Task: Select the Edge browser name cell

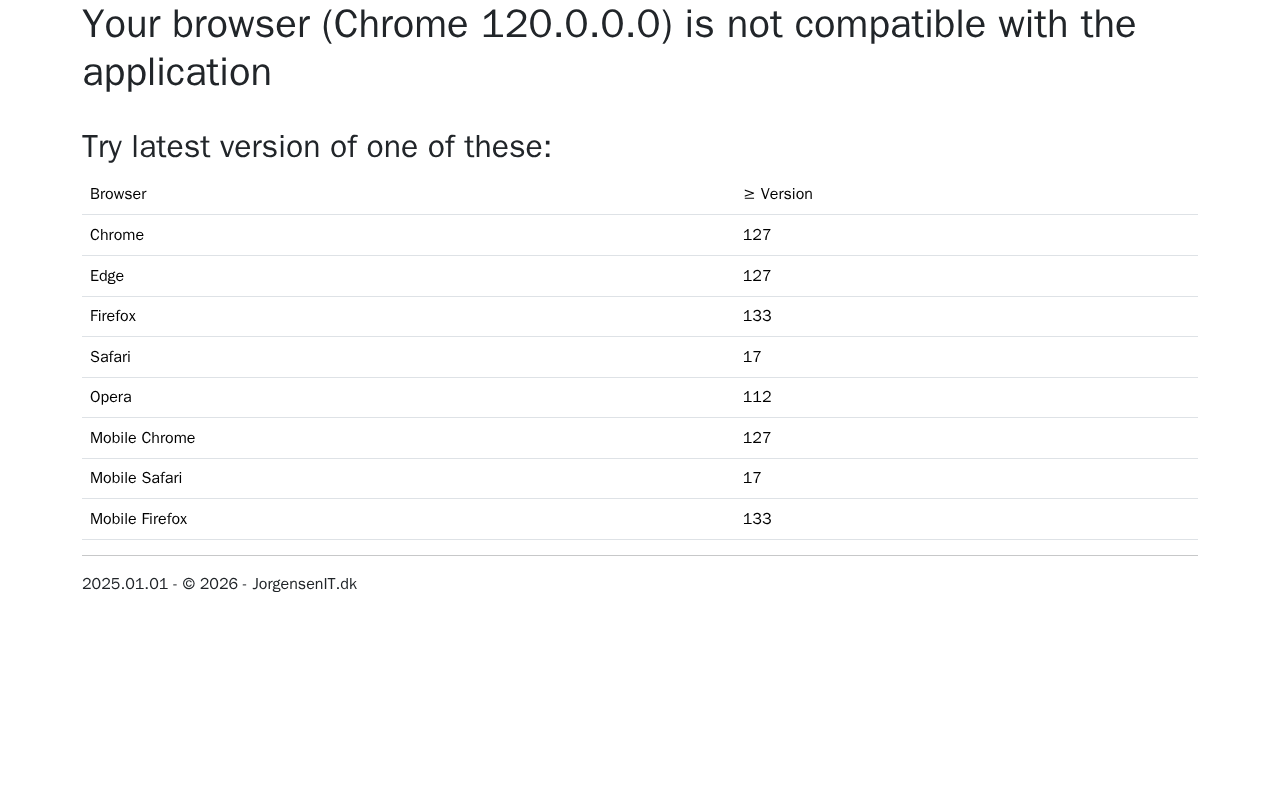Action: coord(107,276)
